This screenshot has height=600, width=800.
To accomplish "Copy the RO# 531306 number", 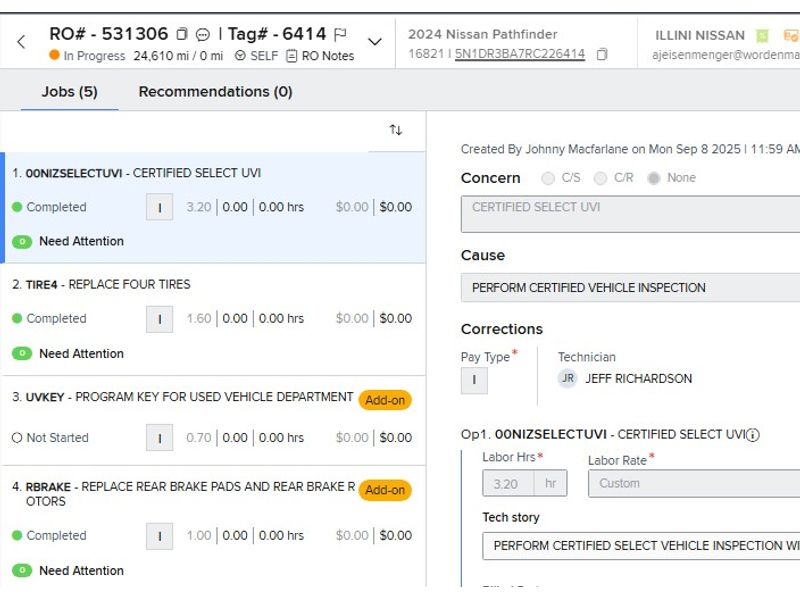I will [x=182, y=34].
